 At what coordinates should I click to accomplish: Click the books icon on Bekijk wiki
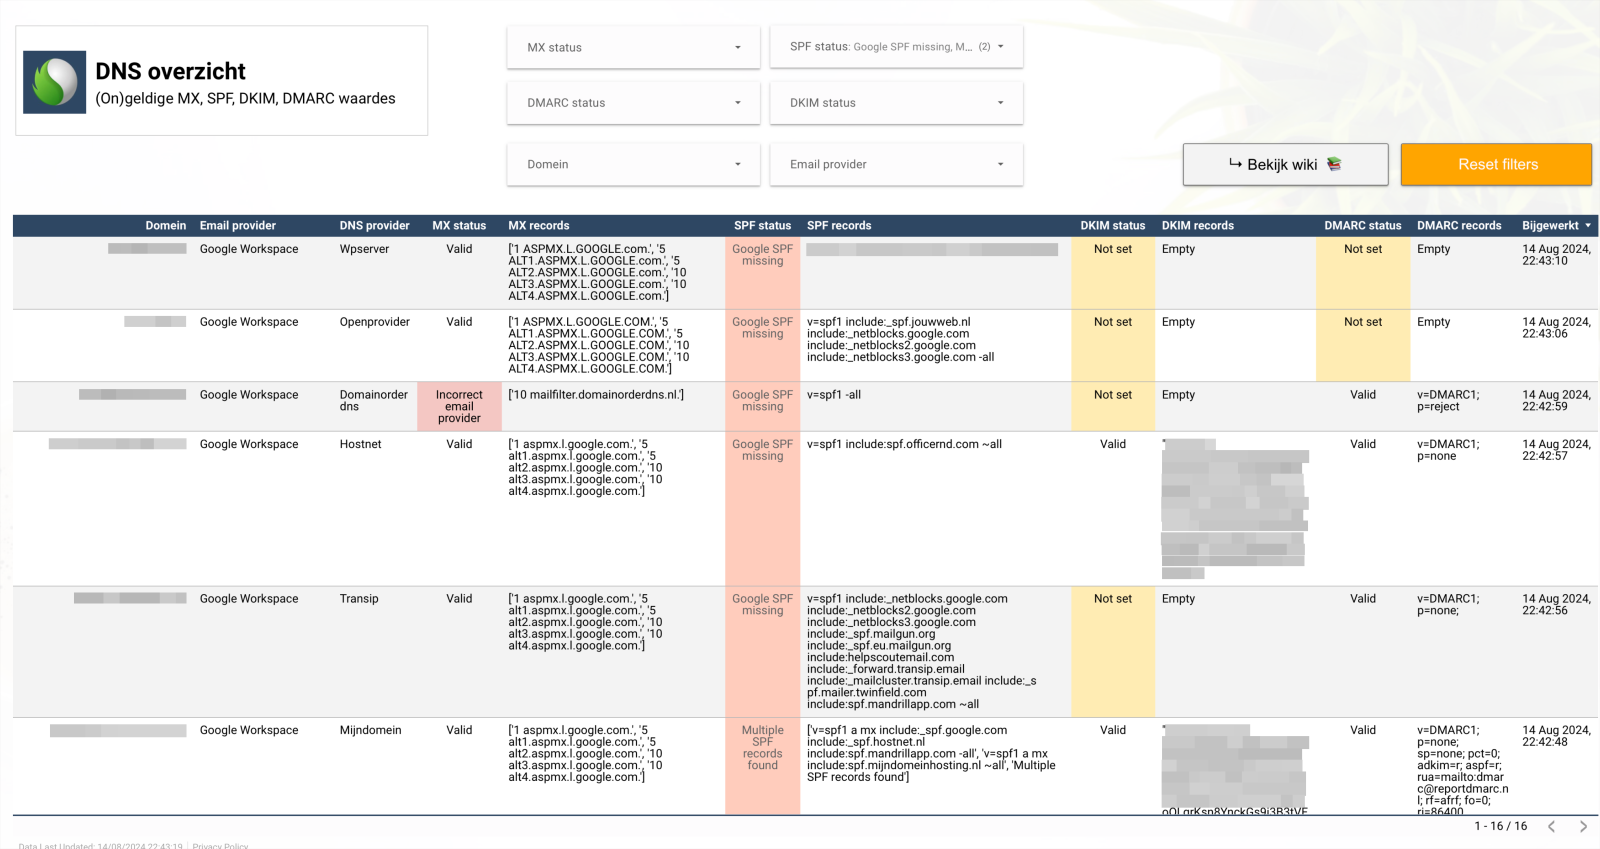coord(1334,164)
